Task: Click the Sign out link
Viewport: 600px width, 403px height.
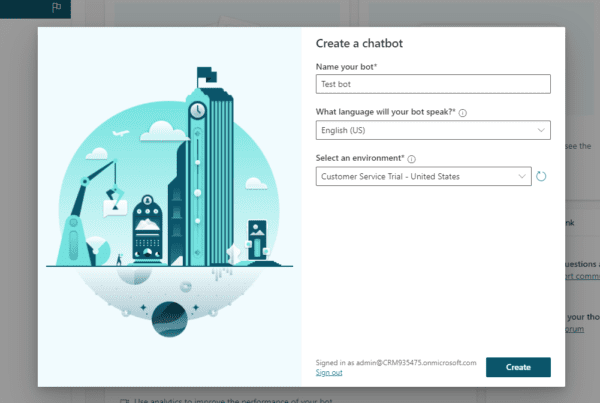Action: (329, 373)
